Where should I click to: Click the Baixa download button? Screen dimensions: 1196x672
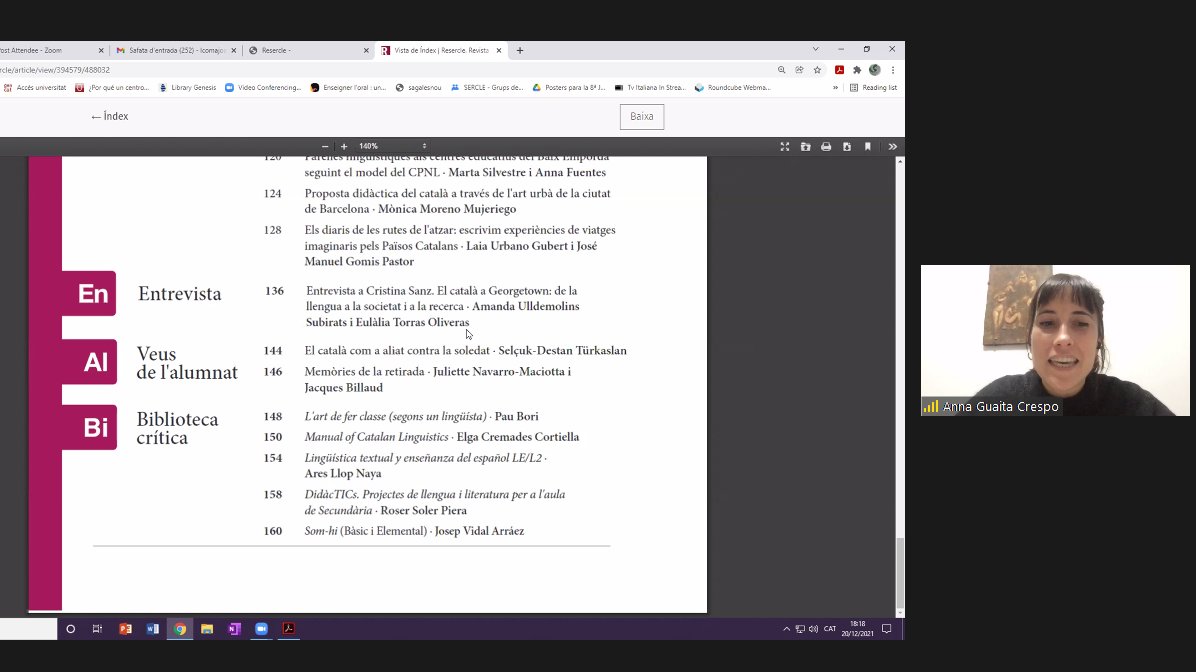point(641,117)
